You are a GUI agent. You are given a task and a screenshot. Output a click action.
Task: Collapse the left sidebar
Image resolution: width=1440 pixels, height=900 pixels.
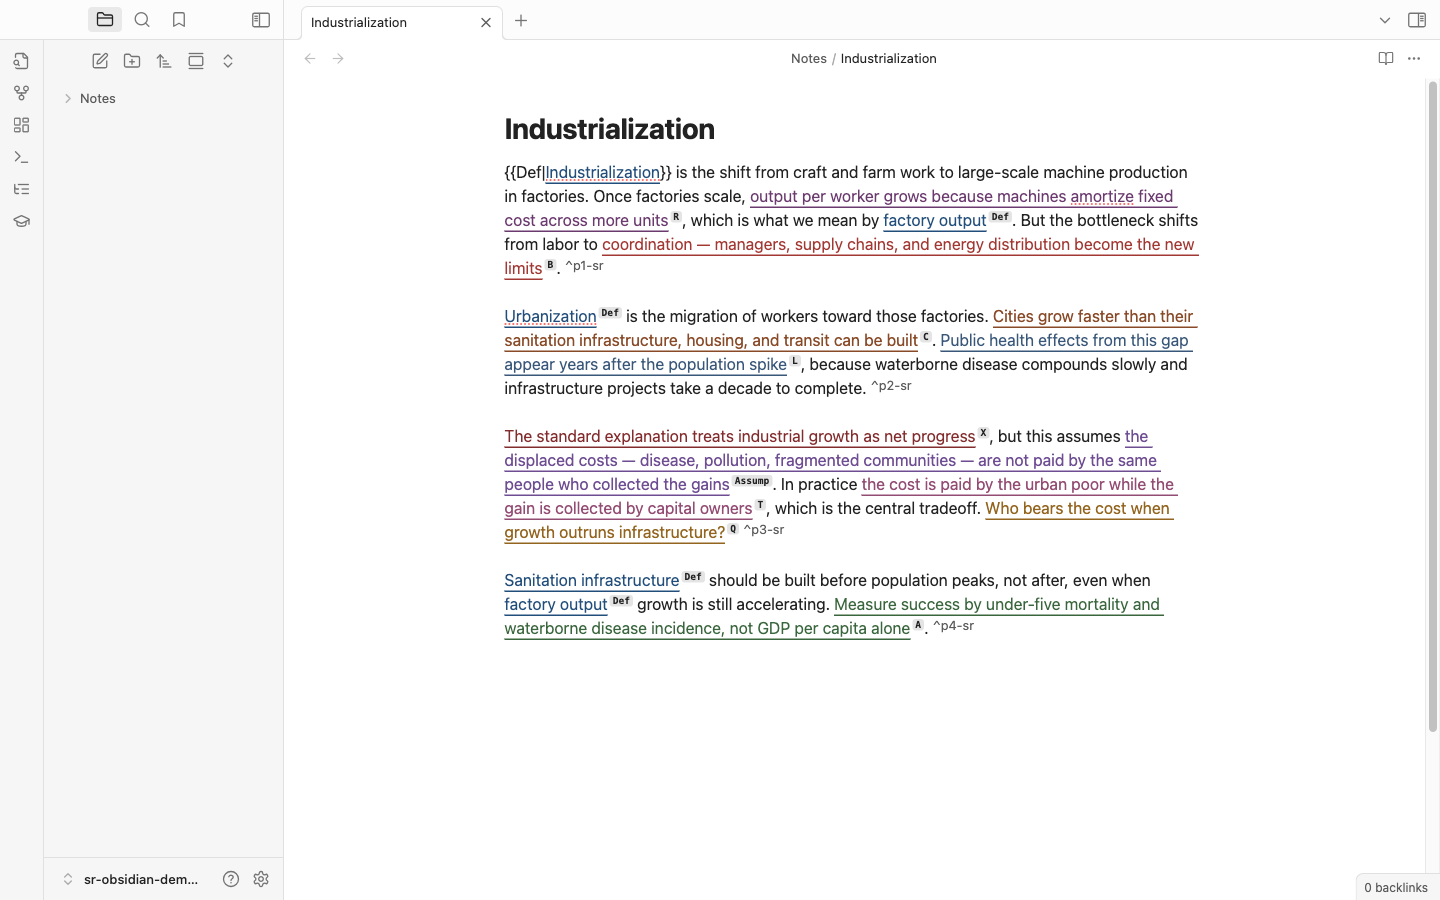click(261, 20)
